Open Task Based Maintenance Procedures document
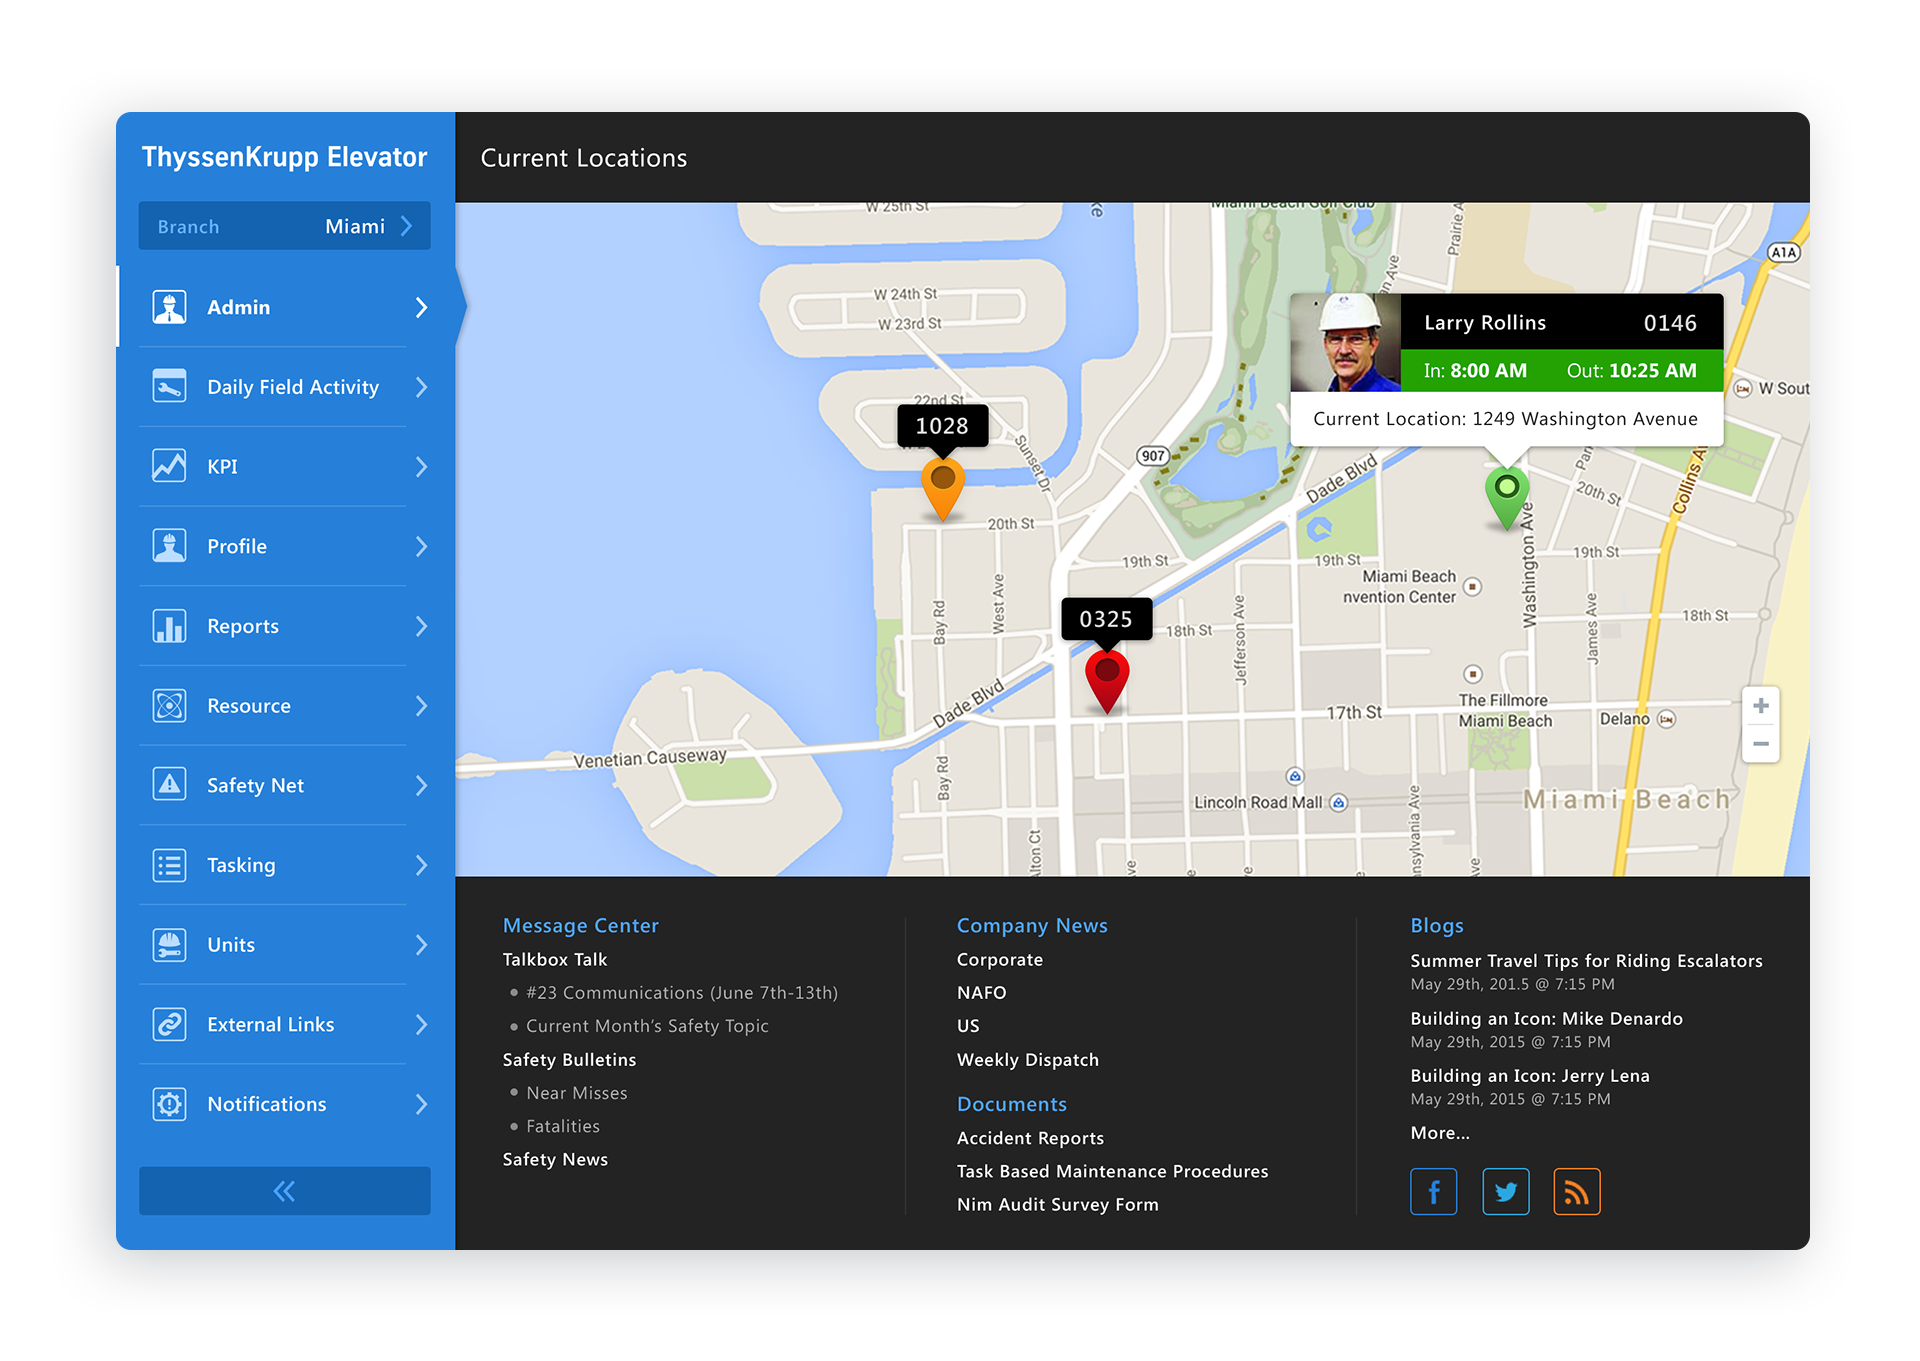This screenshot has height=1361, width=1920. [x=1112, y=1171]
